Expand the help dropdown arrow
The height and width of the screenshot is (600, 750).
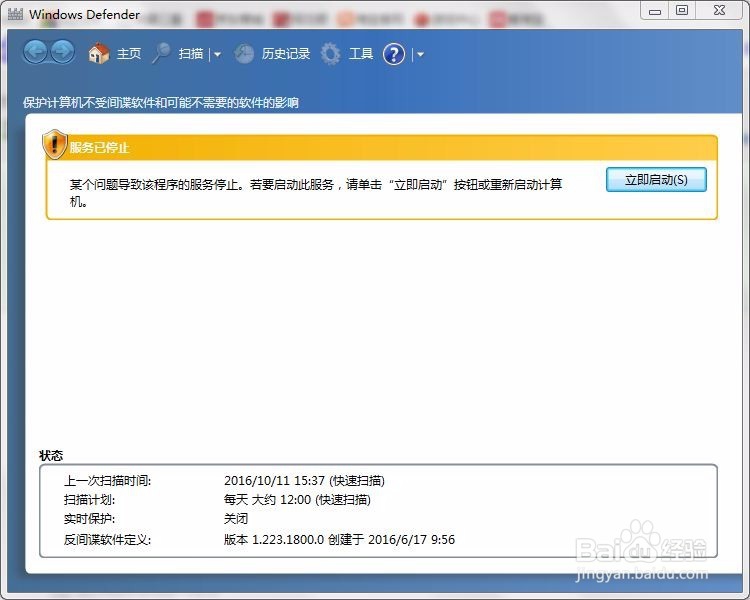pyautogui.click(x=420, y=55)
